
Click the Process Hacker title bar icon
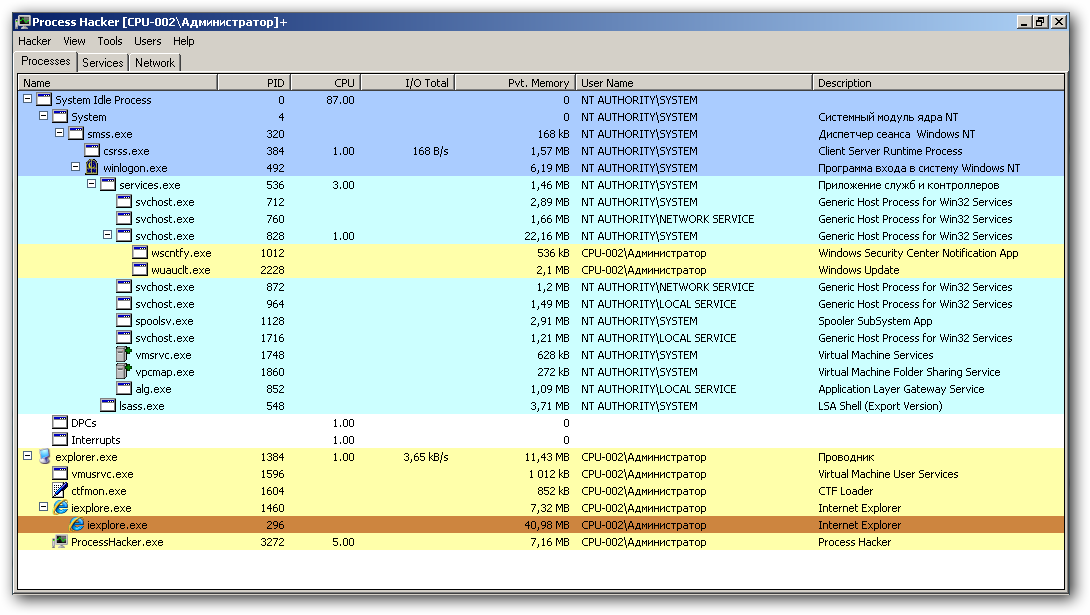tap(23, 22)
